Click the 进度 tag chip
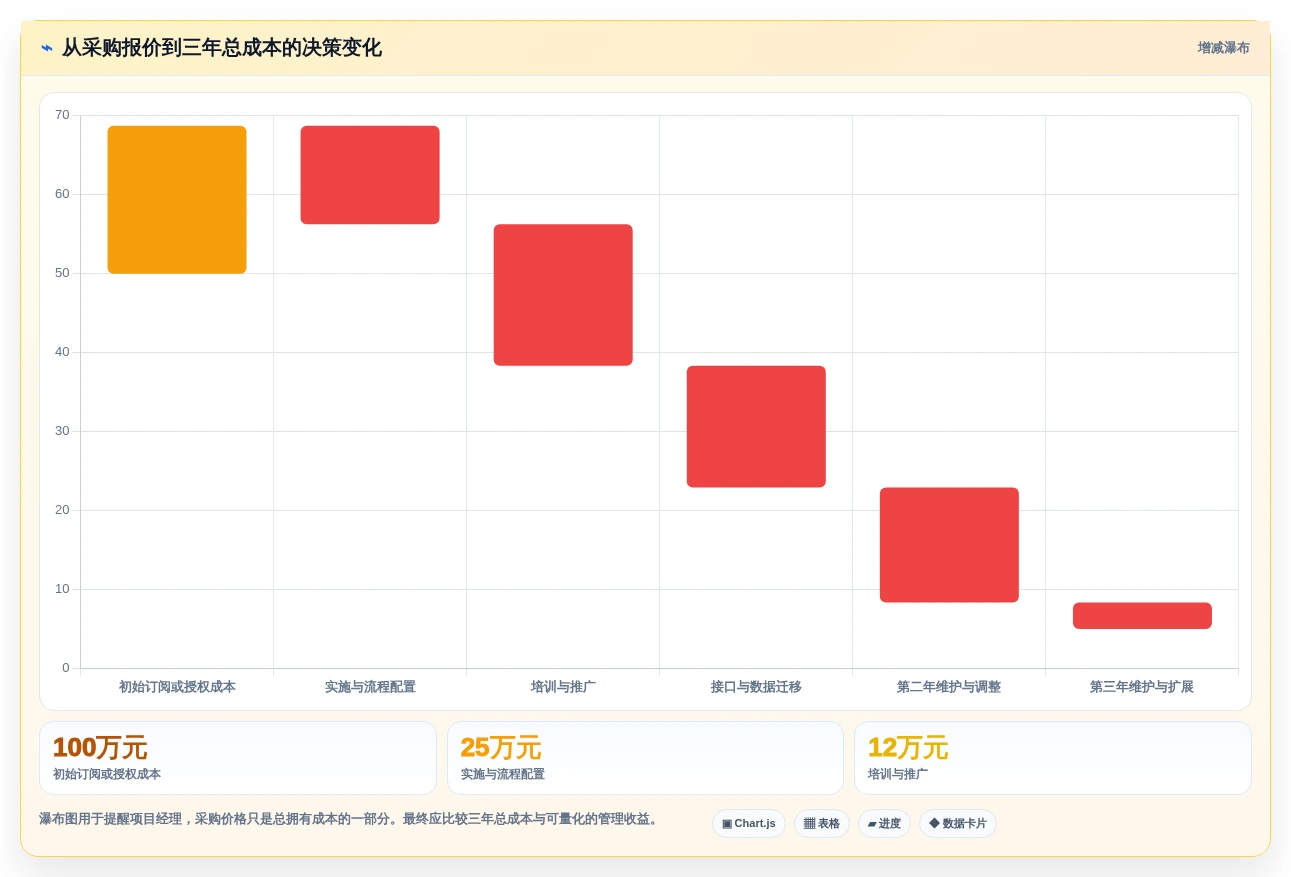 pos(884,824)
